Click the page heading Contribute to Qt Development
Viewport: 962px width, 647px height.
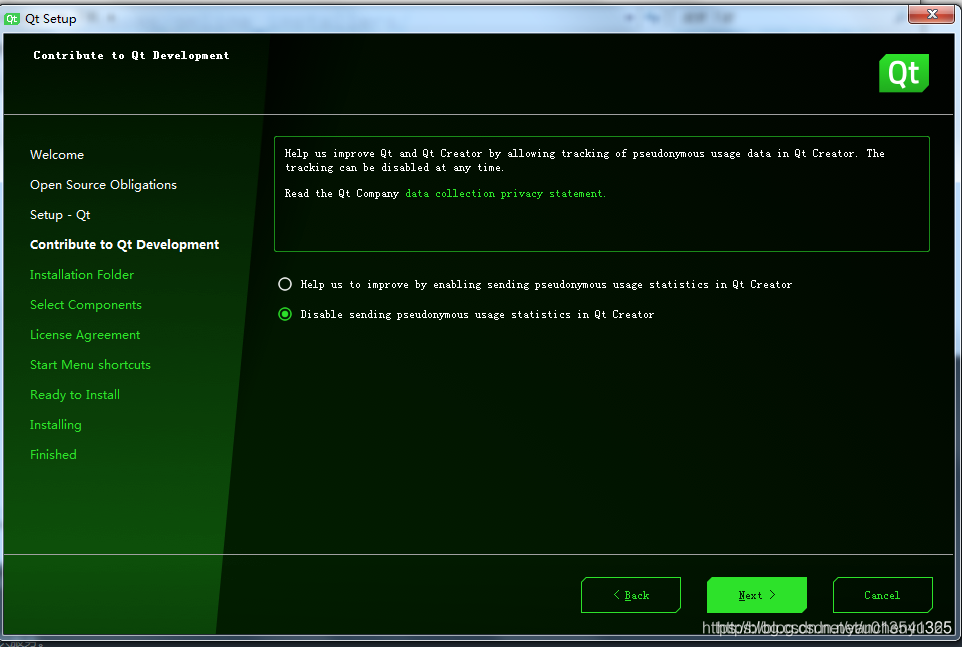[x=131, y=55]
